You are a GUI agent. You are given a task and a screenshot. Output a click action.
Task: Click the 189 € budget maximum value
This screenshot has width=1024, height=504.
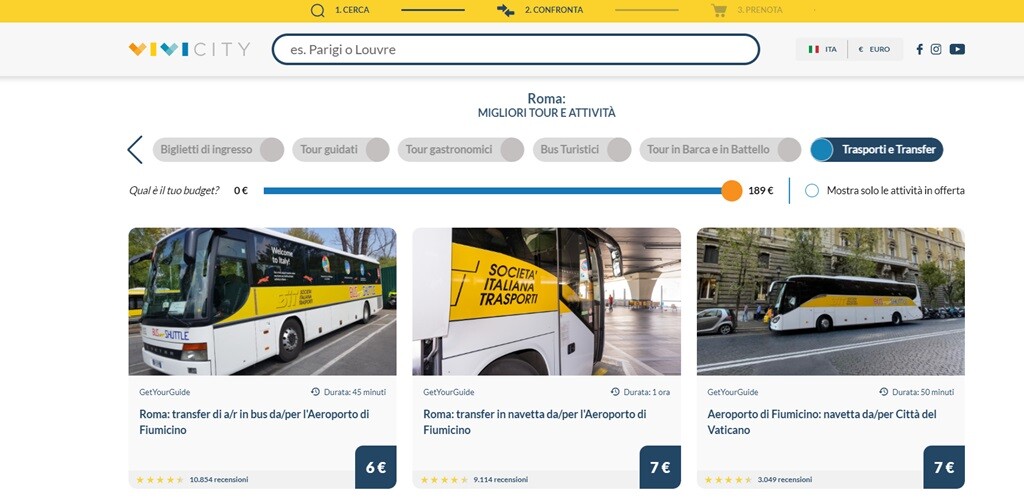[761, 191]
